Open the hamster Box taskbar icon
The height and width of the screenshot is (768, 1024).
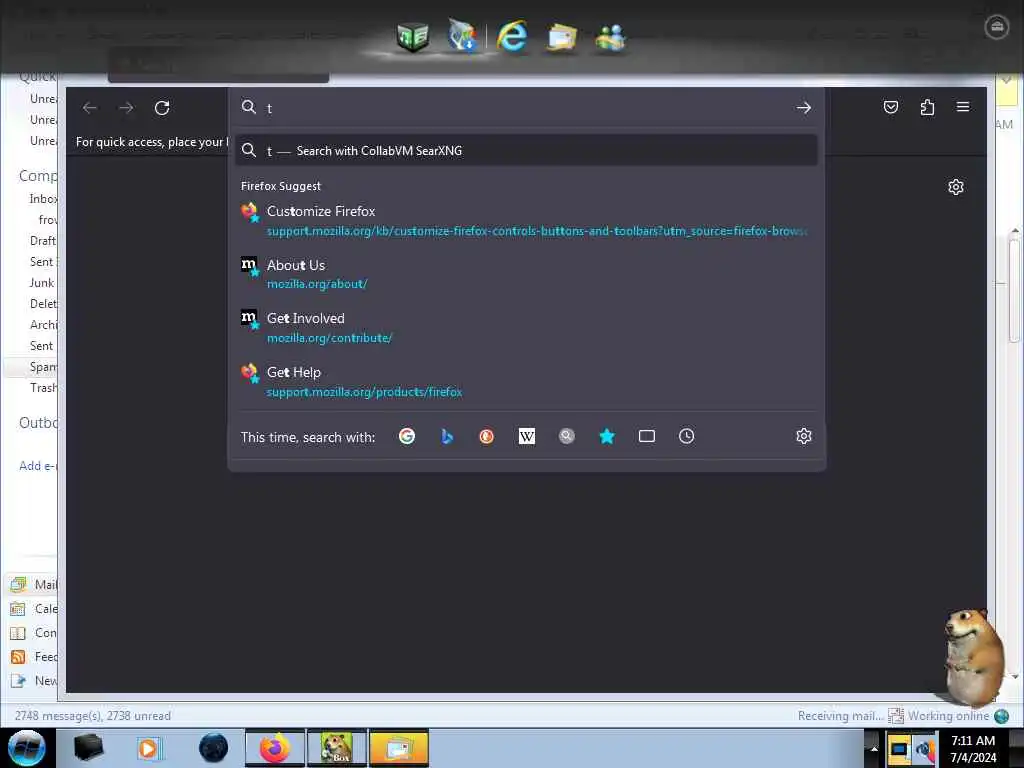(338, 748)
